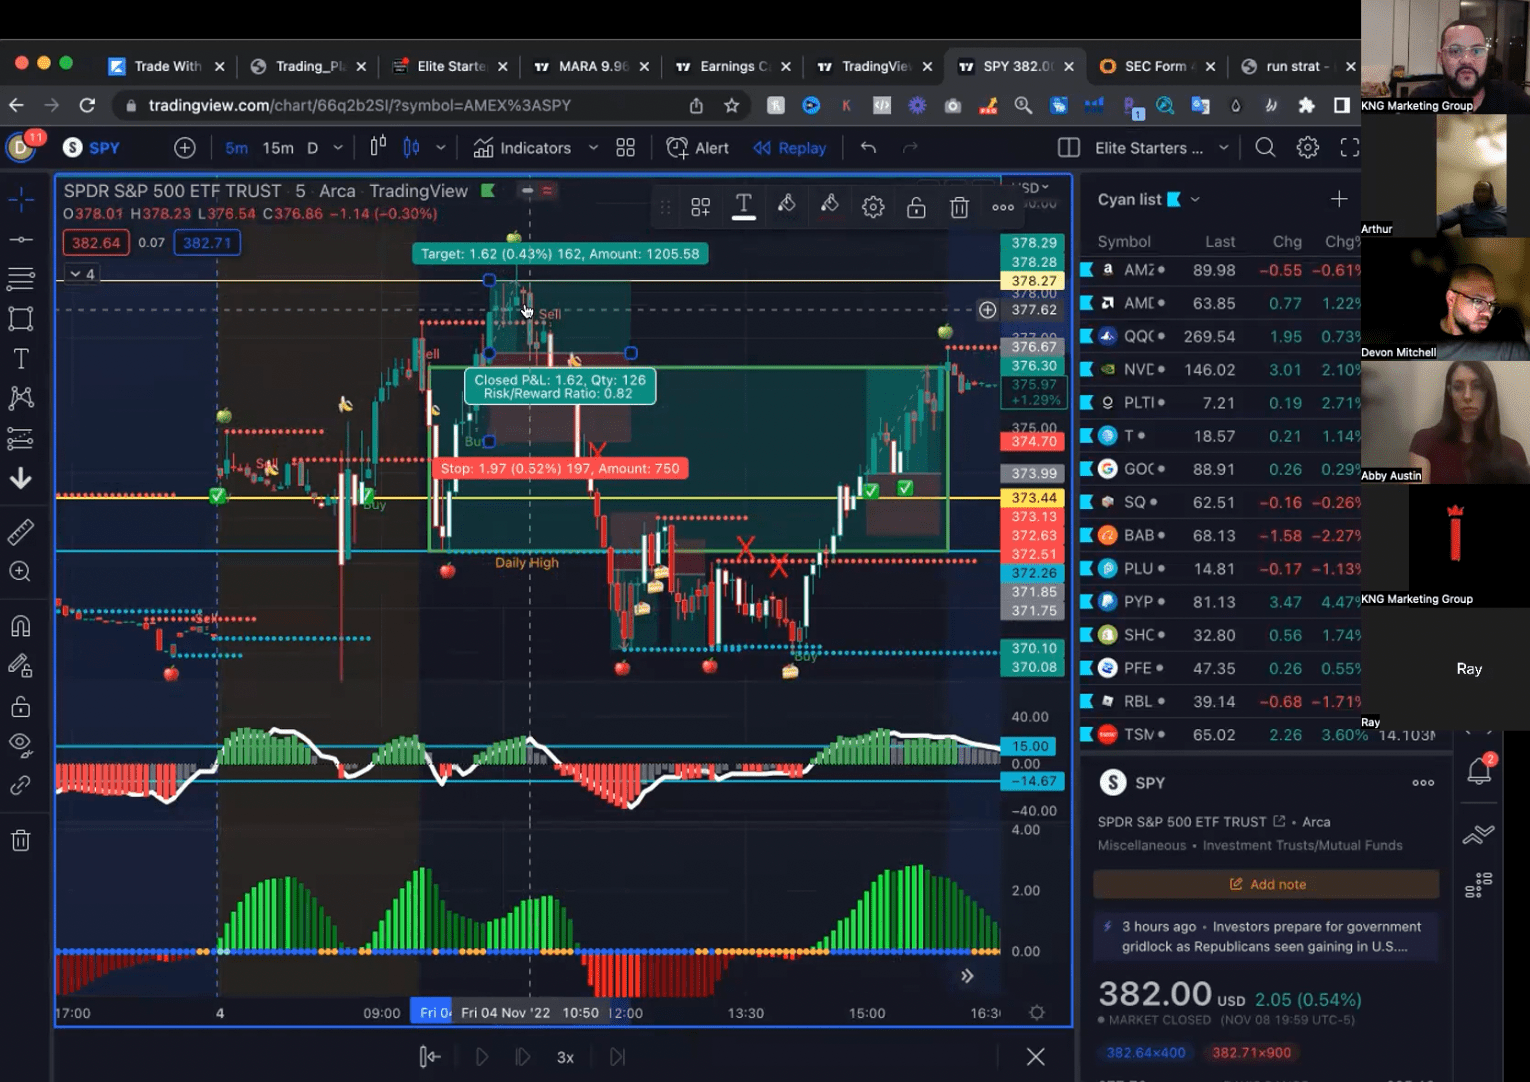
Task: Open the alerts bell panel
Action: pyautogui.click(x=1479, y=770)
